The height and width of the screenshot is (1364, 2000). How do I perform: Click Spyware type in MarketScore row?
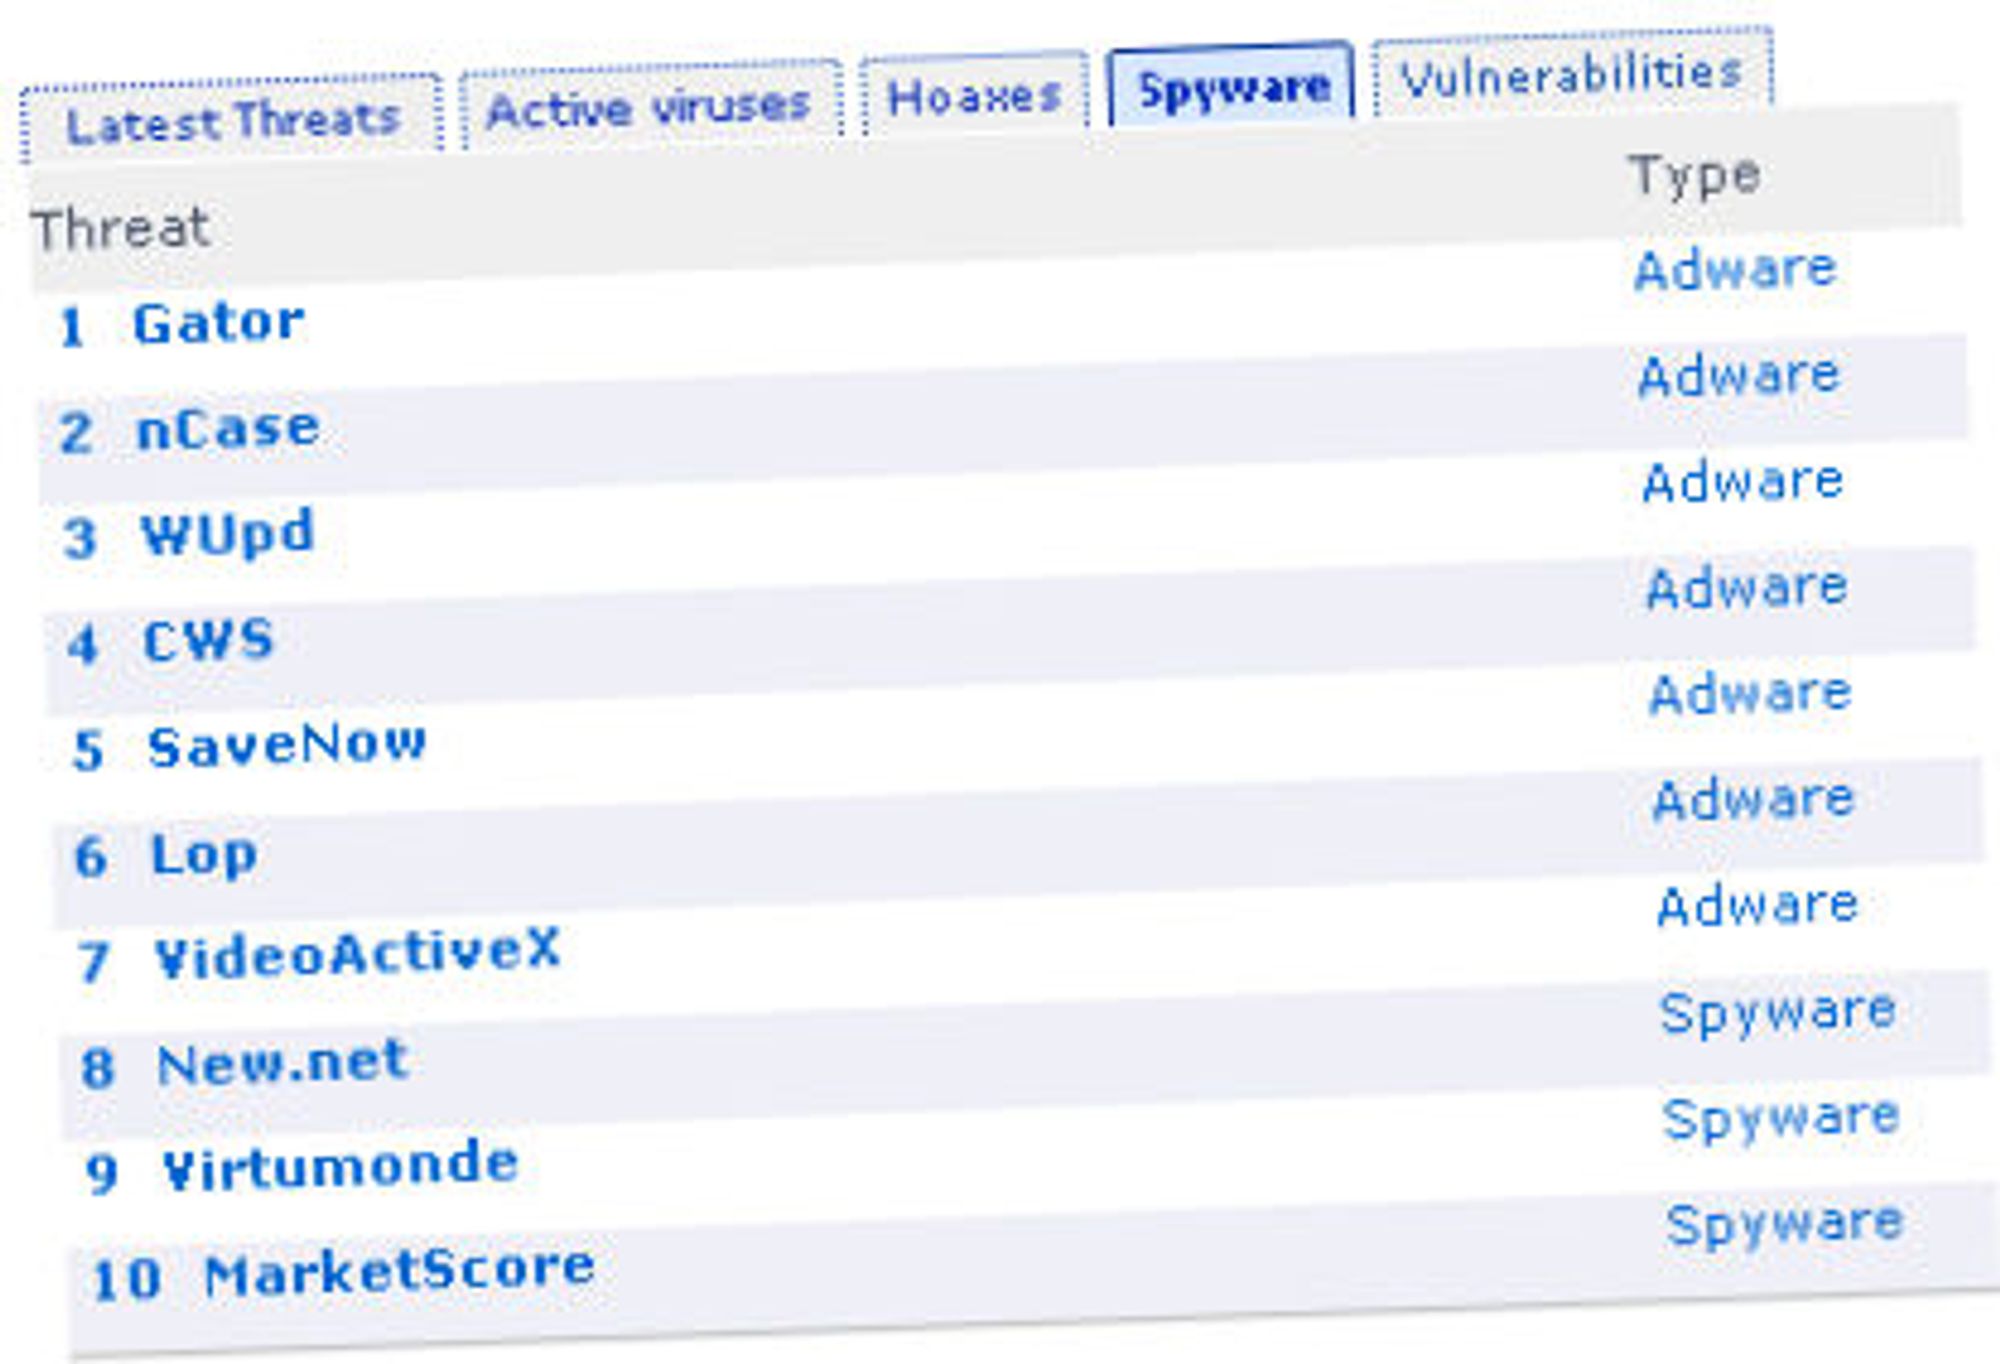click(x=1785, y=1225)
